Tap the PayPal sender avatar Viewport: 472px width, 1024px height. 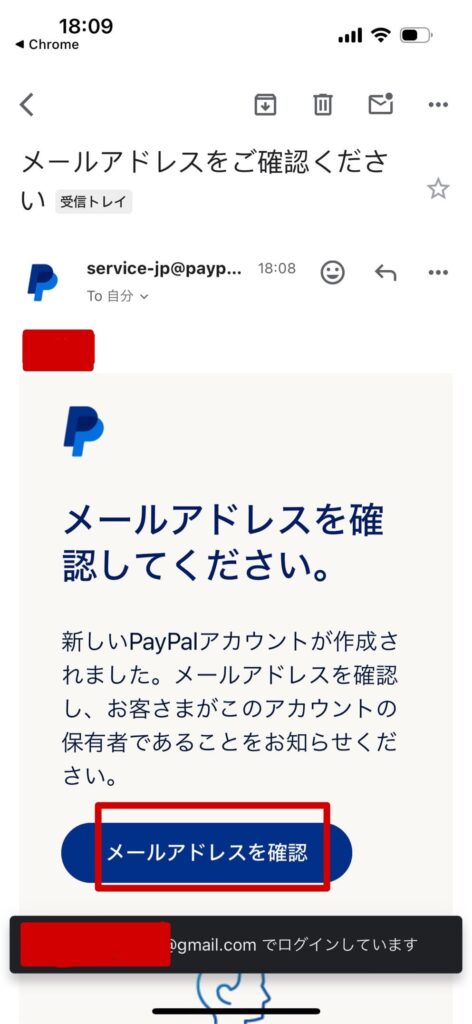[x=42, y=282]
